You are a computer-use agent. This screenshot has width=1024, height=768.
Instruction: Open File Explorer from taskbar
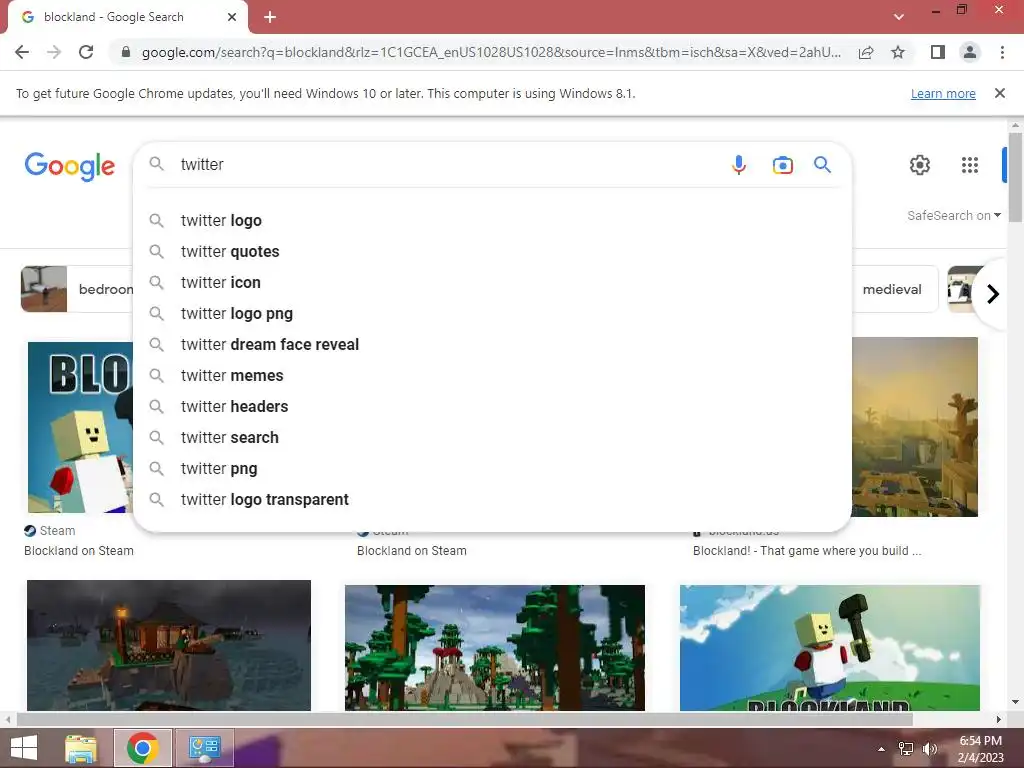[x=81, y=748]
